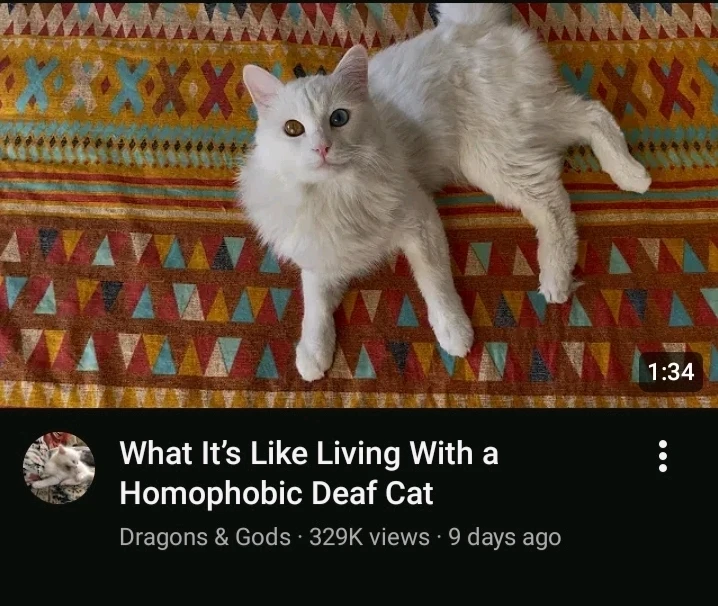Click the 1:34 duration badge
This screenshot has width=718, height=606.
tap(671, 371)
